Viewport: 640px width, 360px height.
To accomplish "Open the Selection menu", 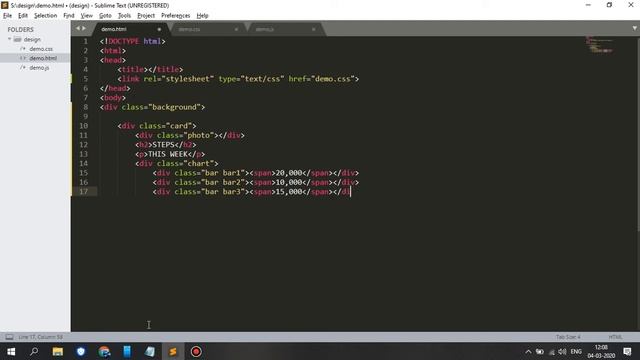I will point(45,16).
